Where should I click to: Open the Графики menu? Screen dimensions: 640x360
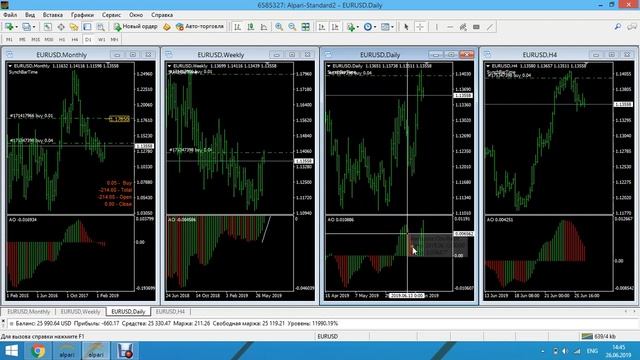82,15
